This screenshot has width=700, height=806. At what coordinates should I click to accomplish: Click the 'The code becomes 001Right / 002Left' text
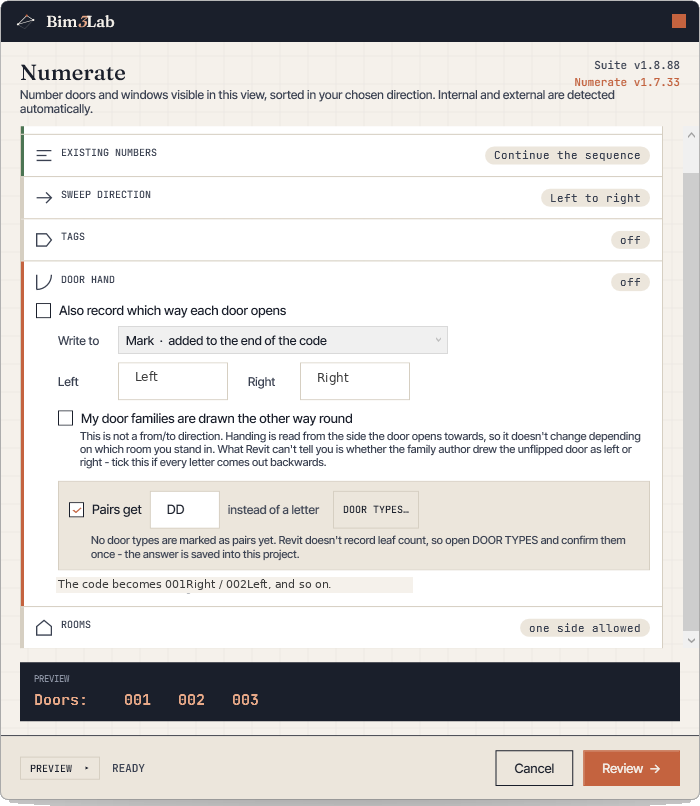click(194, 584)
